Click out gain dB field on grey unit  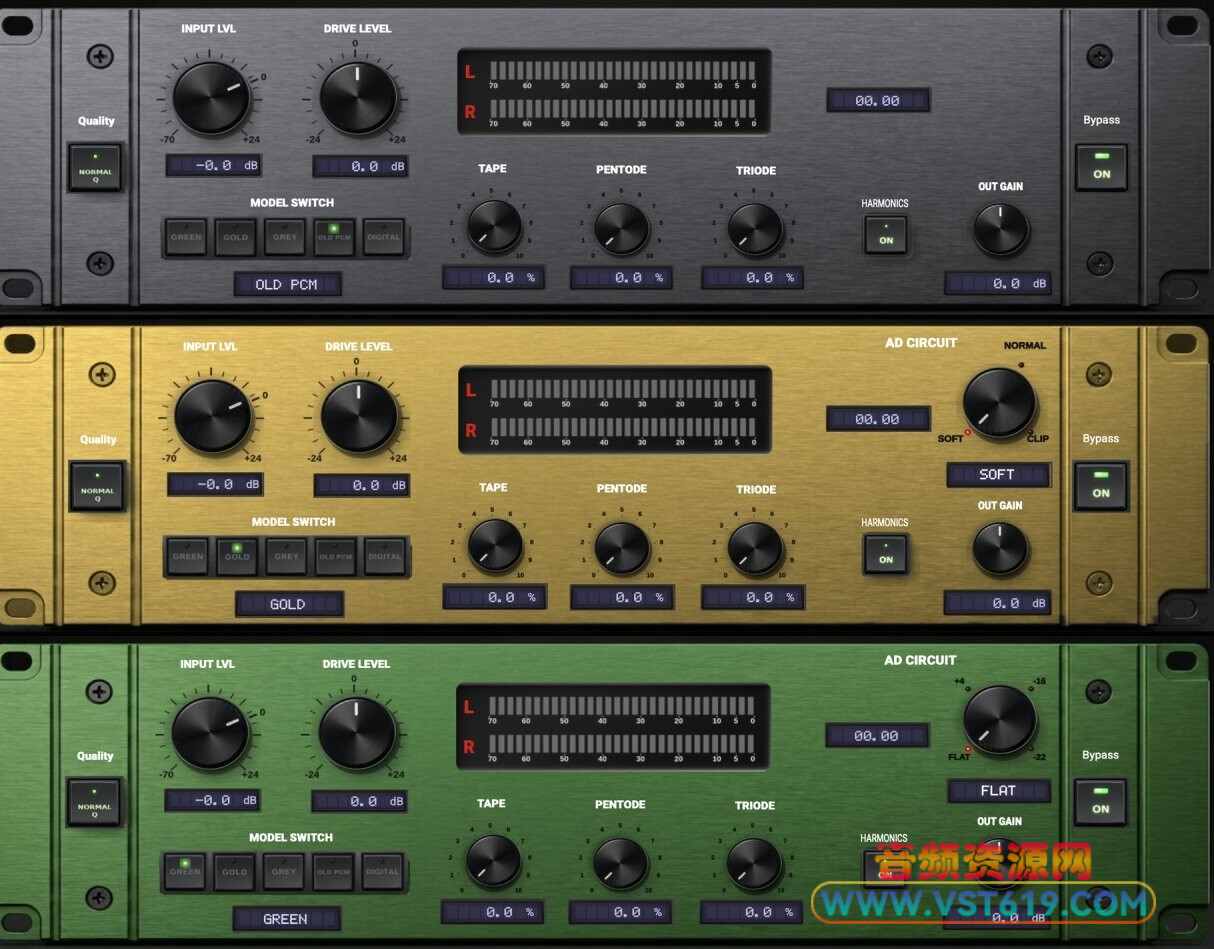coord(998,284)
